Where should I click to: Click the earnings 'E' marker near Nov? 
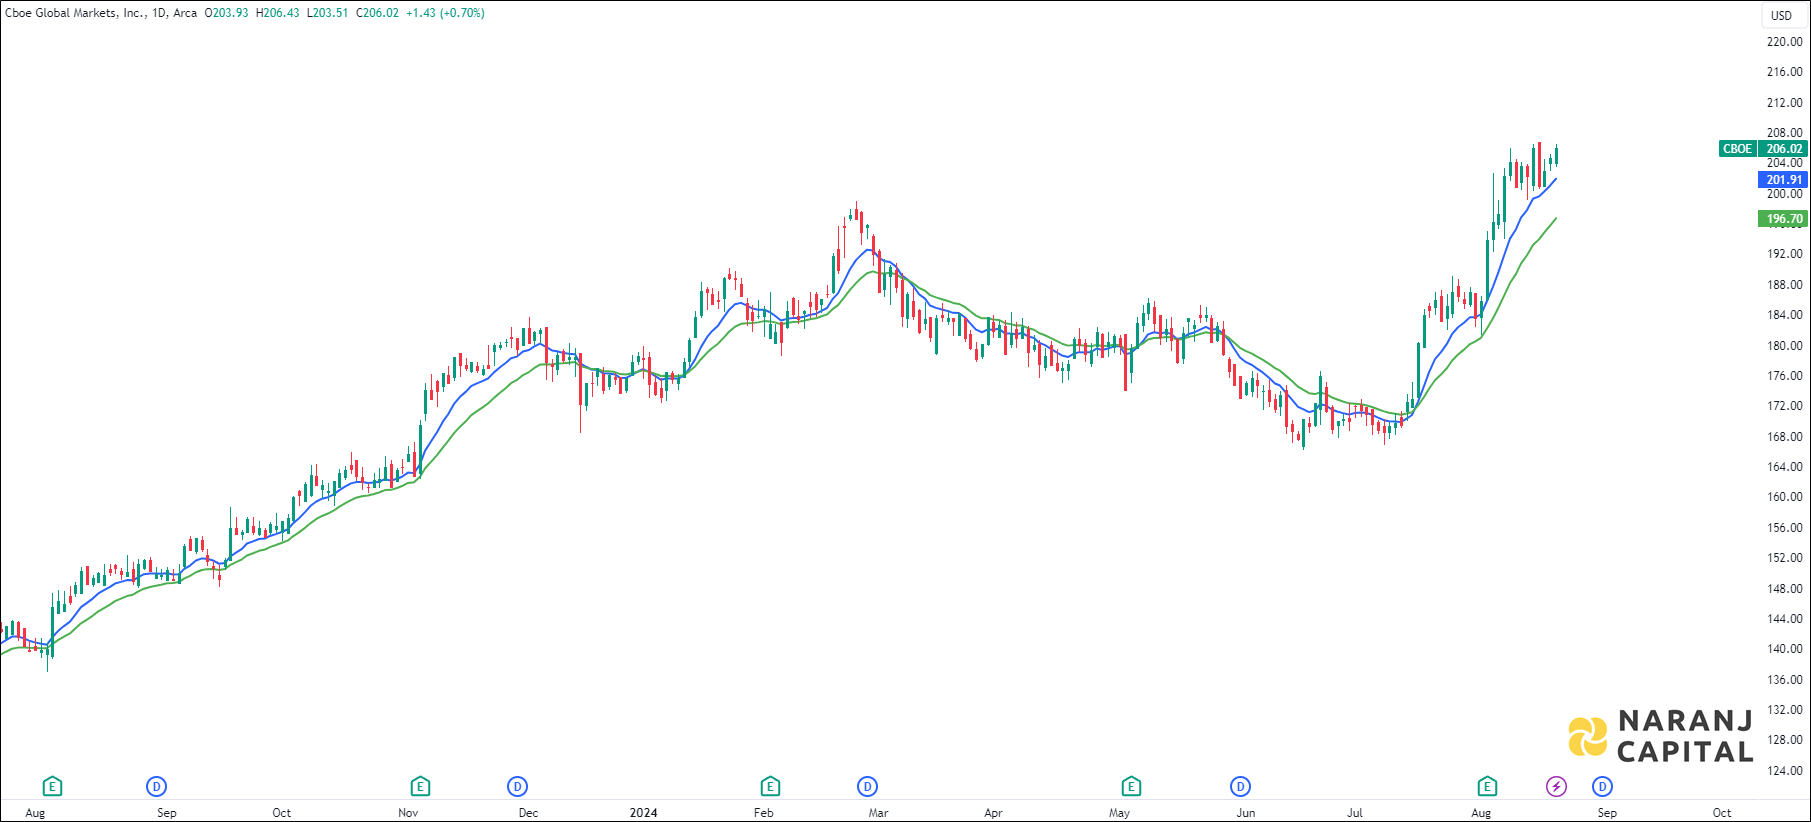420,787
